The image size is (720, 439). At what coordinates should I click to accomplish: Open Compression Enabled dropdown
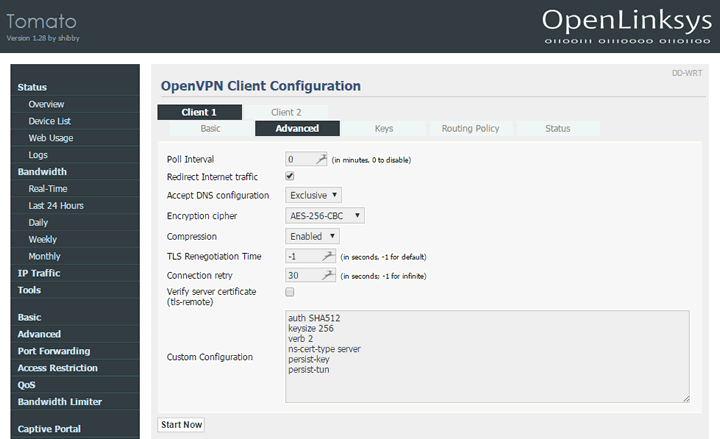coord(312,236)
